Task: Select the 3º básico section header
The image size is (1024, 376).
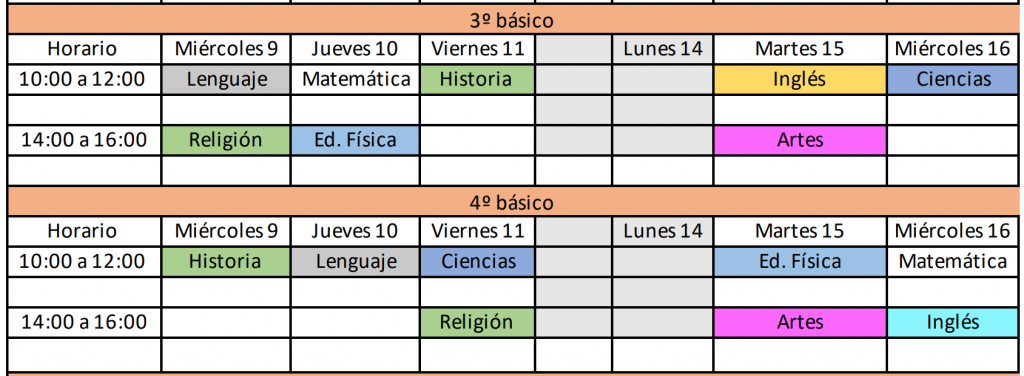Action: [x=511, y=21]
